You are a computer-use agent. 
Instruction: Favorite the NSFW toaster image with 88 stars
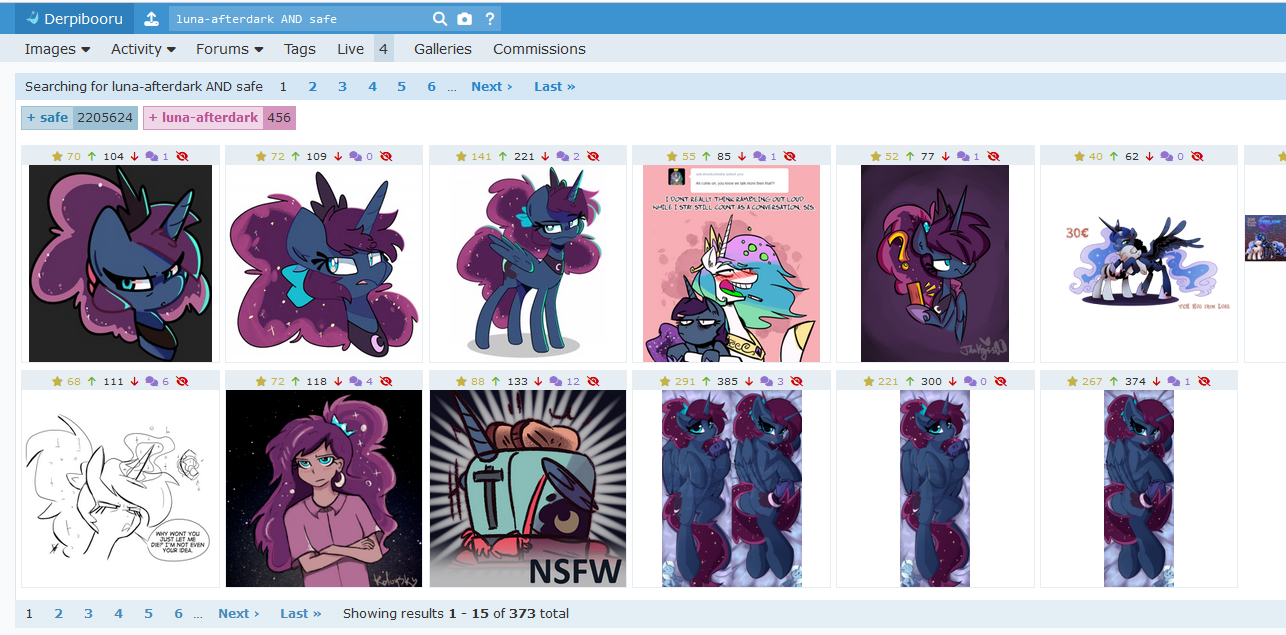461,381
